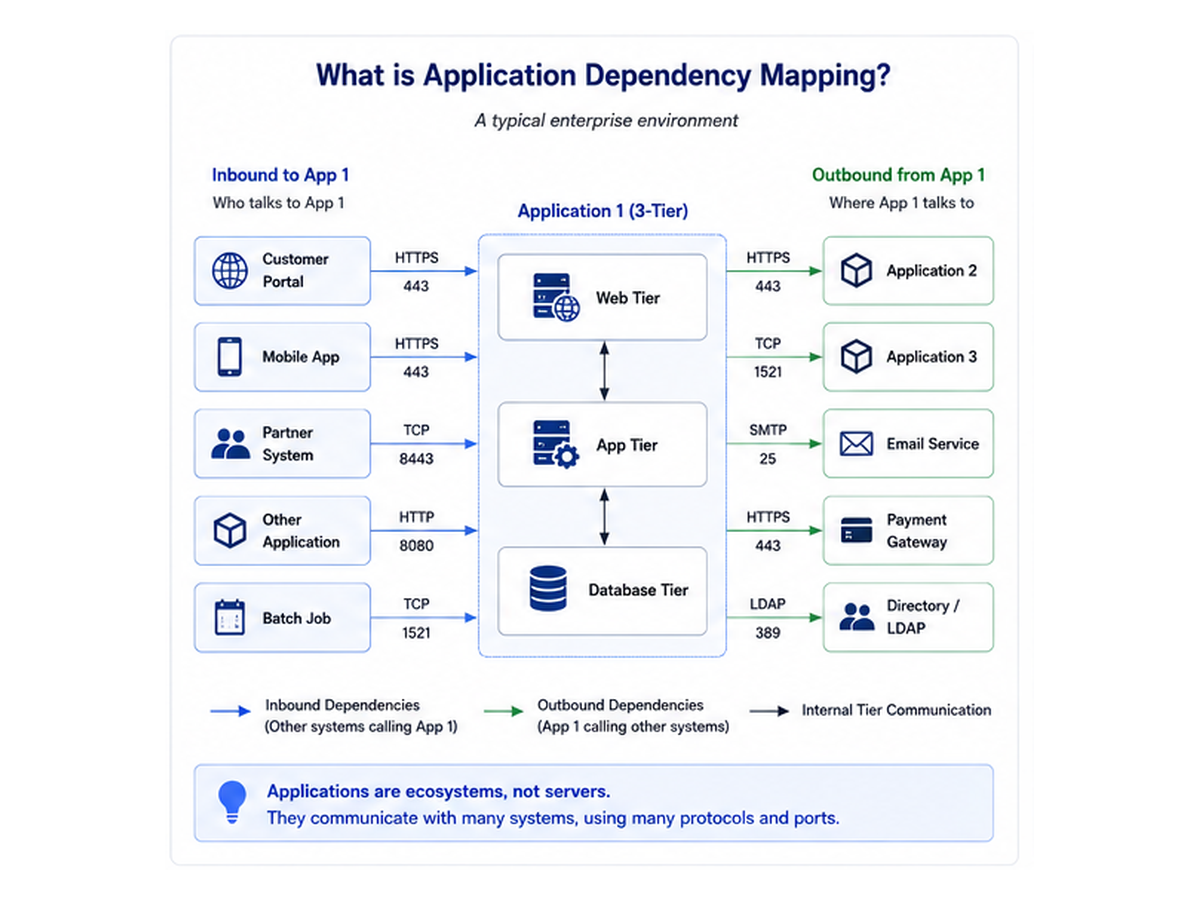The image size is (1200, 900).
Task: Select the Application 3 label
Action: pos(932,357)
